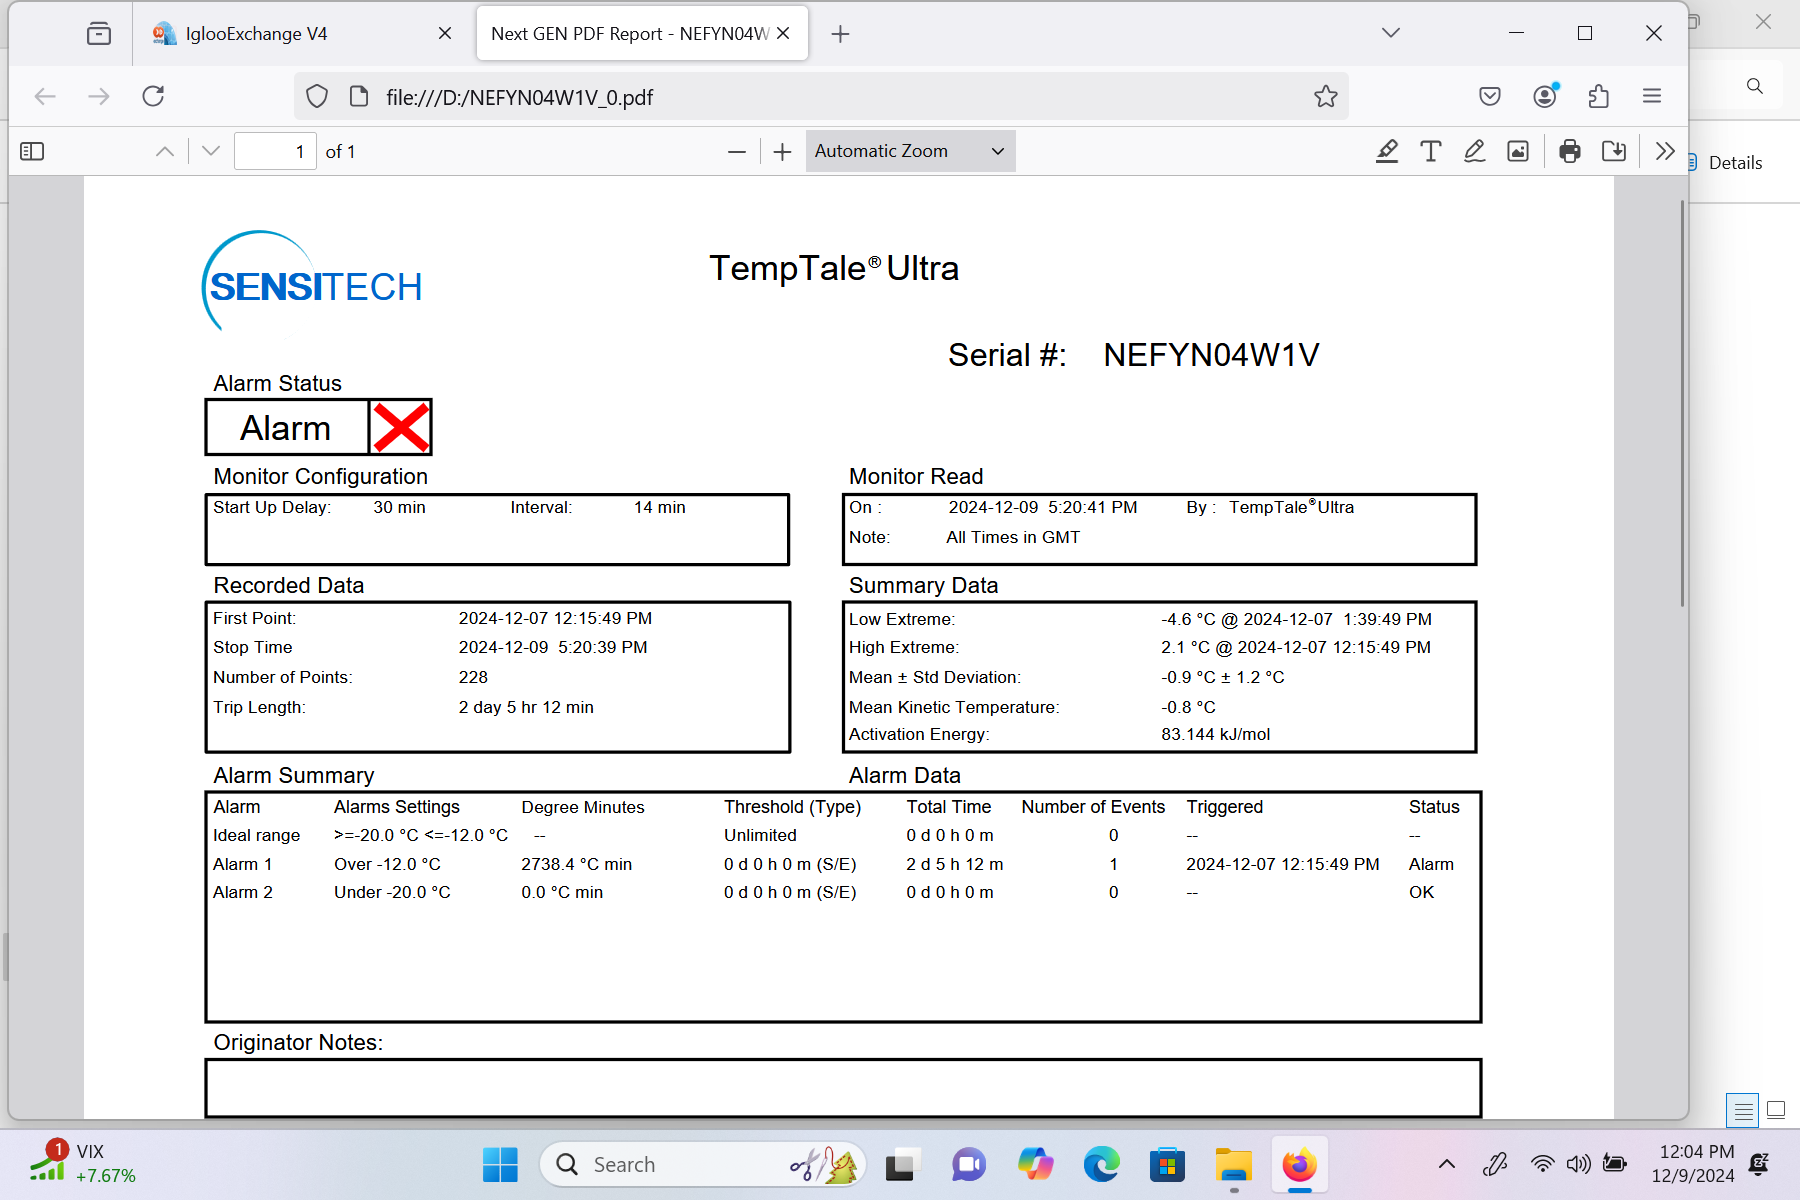This screenshot has height=1200, width=1800.
Task: Open Task View on the taskbar
Action: click(900, 1165)
